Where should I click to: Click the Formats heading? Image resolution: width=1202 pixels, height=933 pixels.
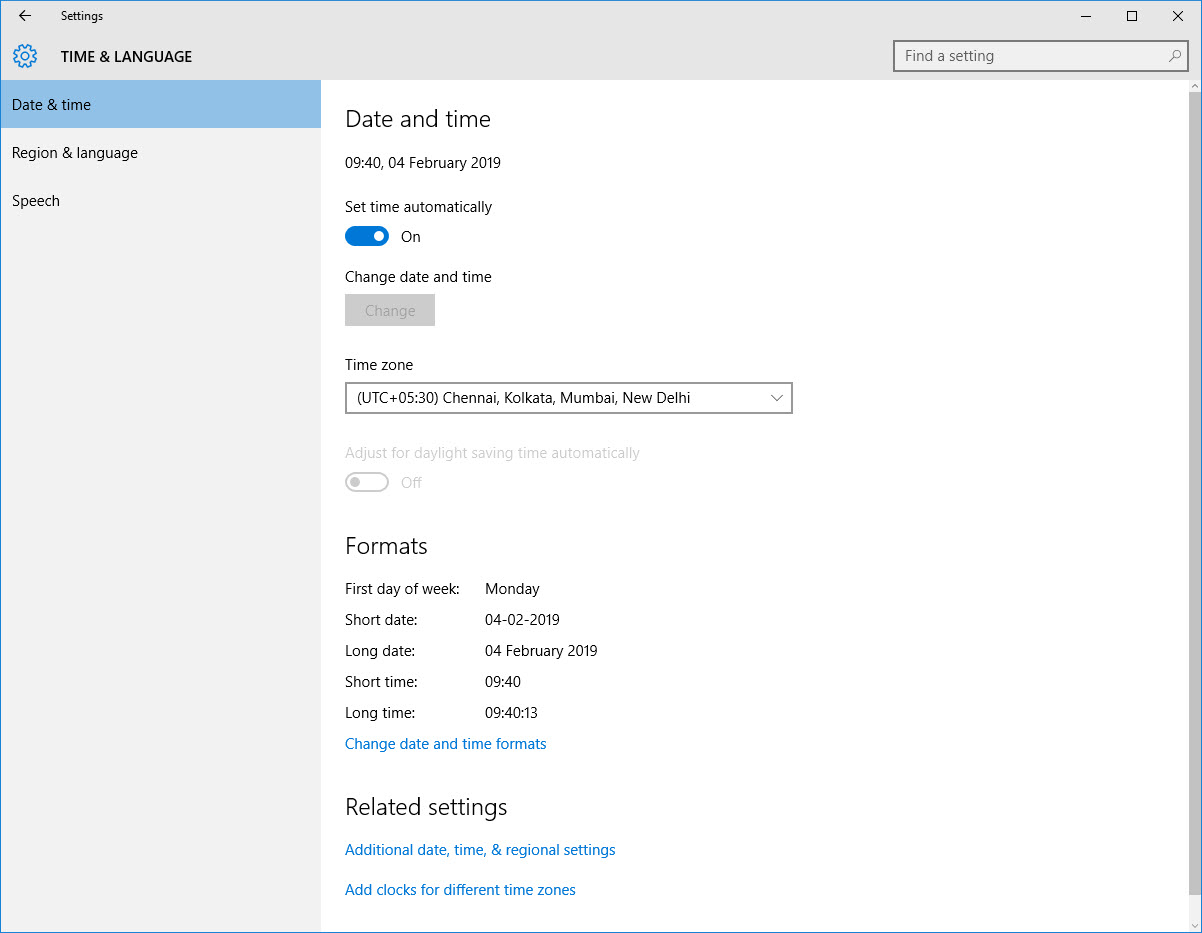(386, 546)
